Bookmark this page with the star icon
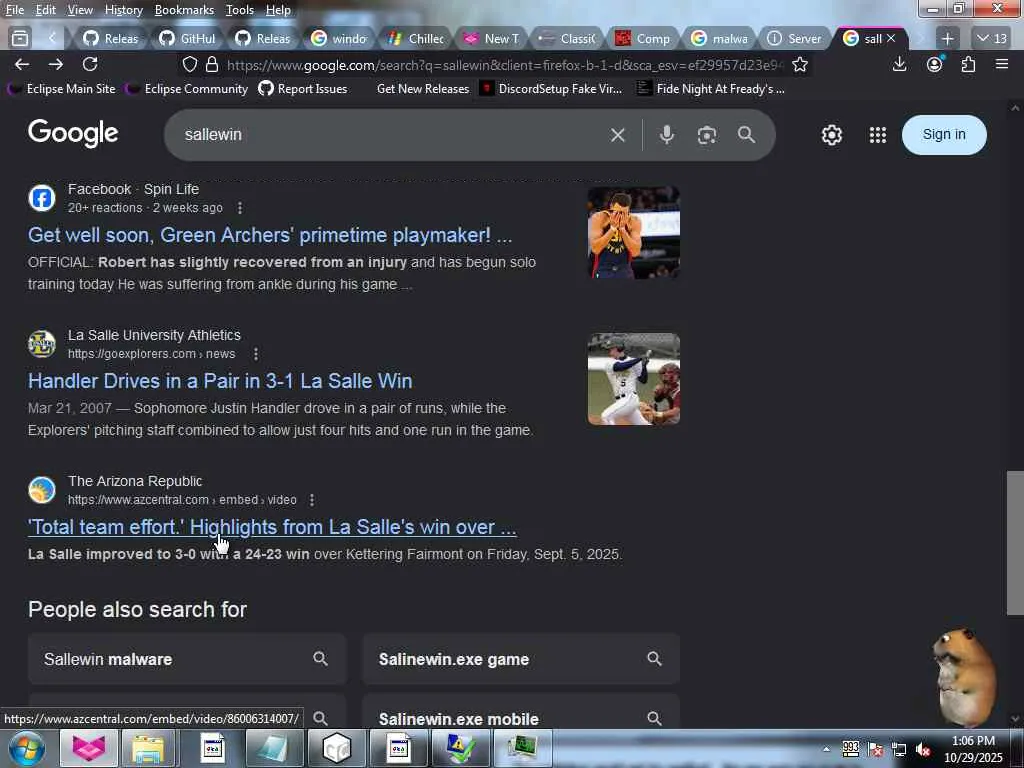Viewport: 1024px width, 768px height. point(799,65)
